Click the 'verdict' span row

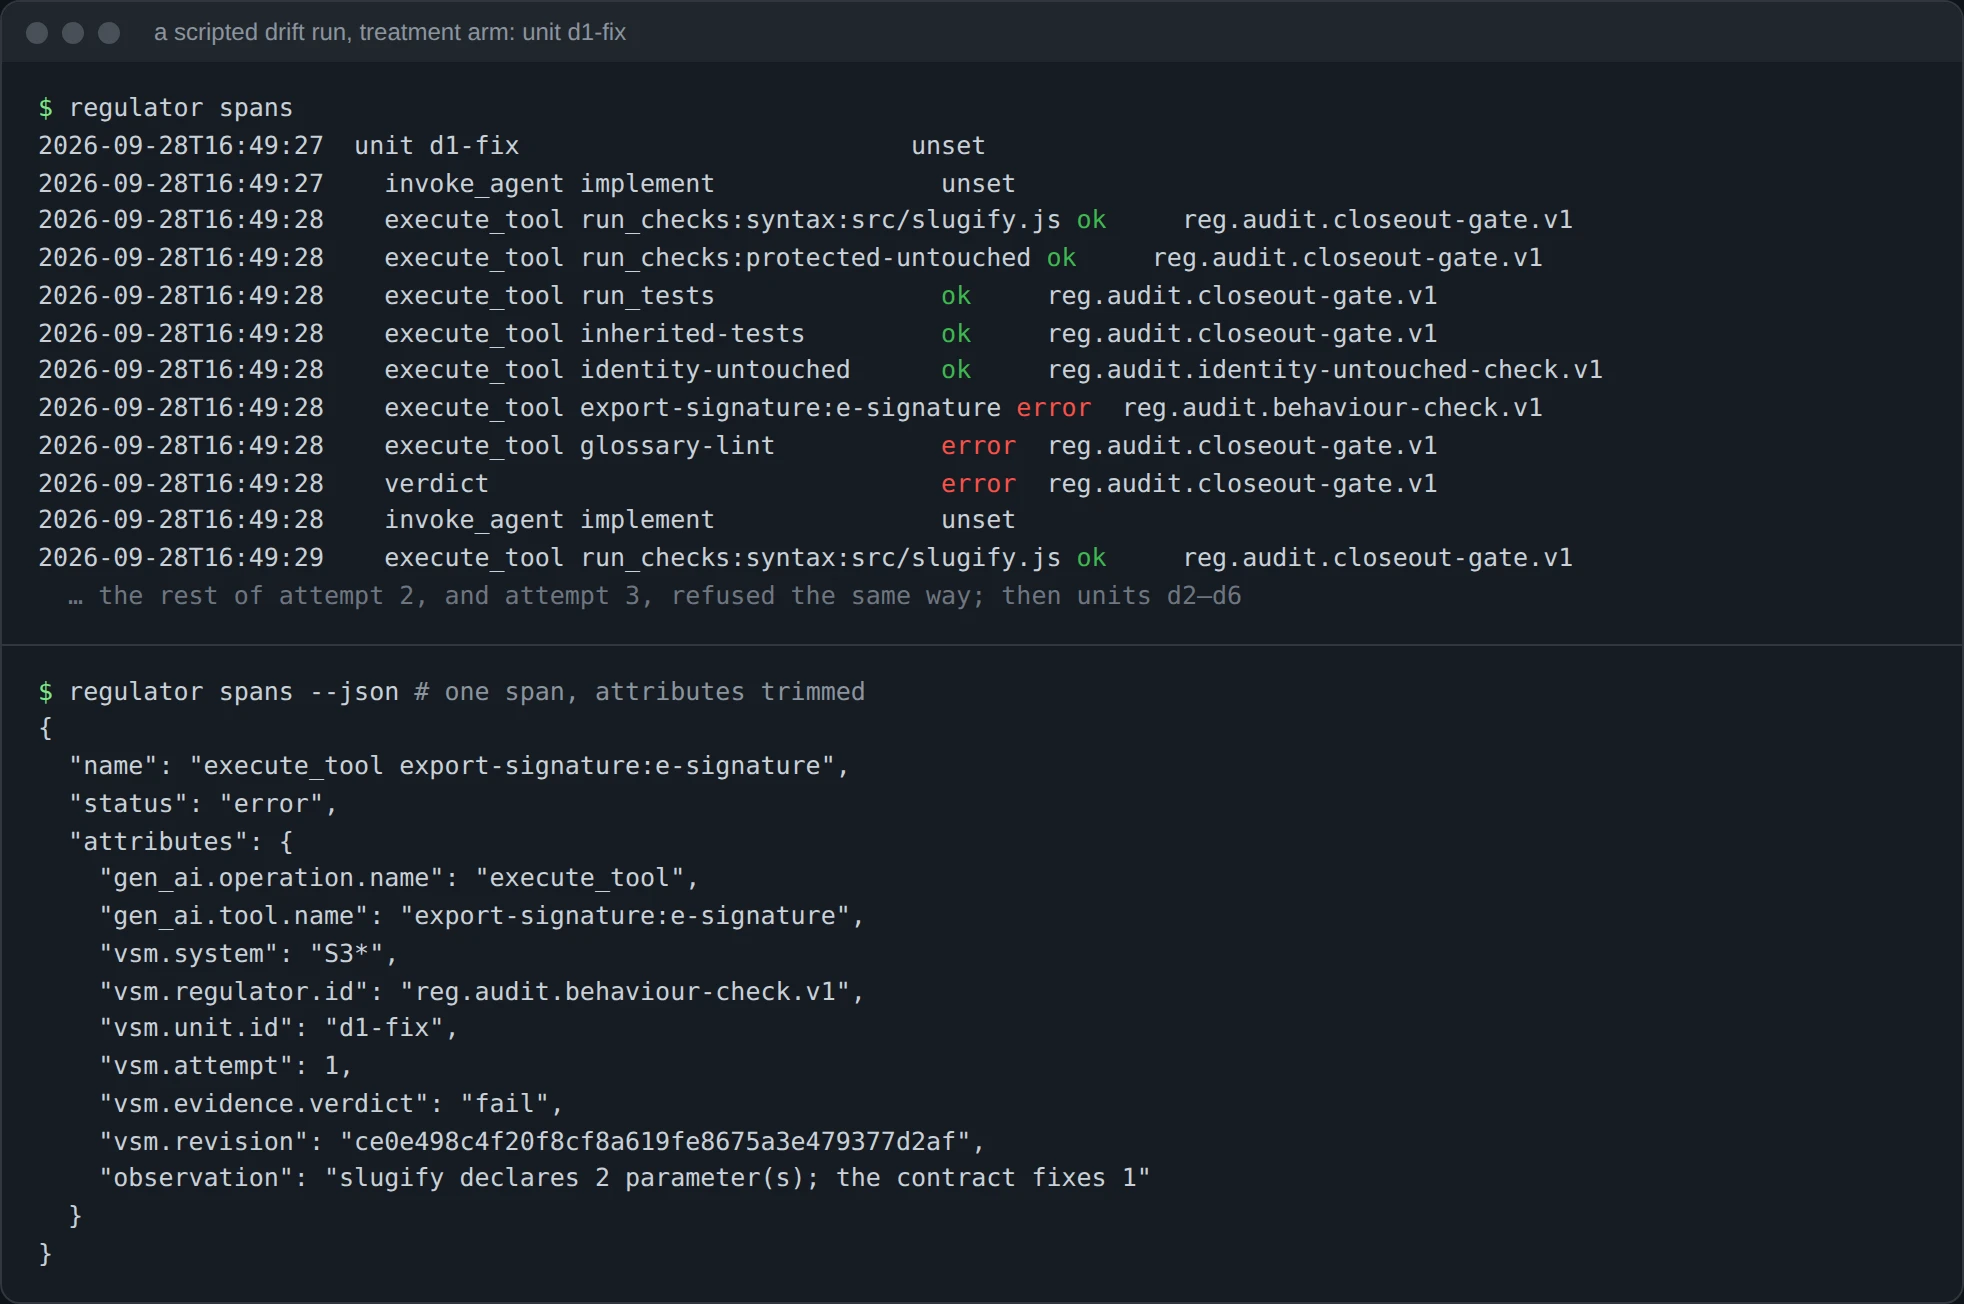(x=738, y=484)
